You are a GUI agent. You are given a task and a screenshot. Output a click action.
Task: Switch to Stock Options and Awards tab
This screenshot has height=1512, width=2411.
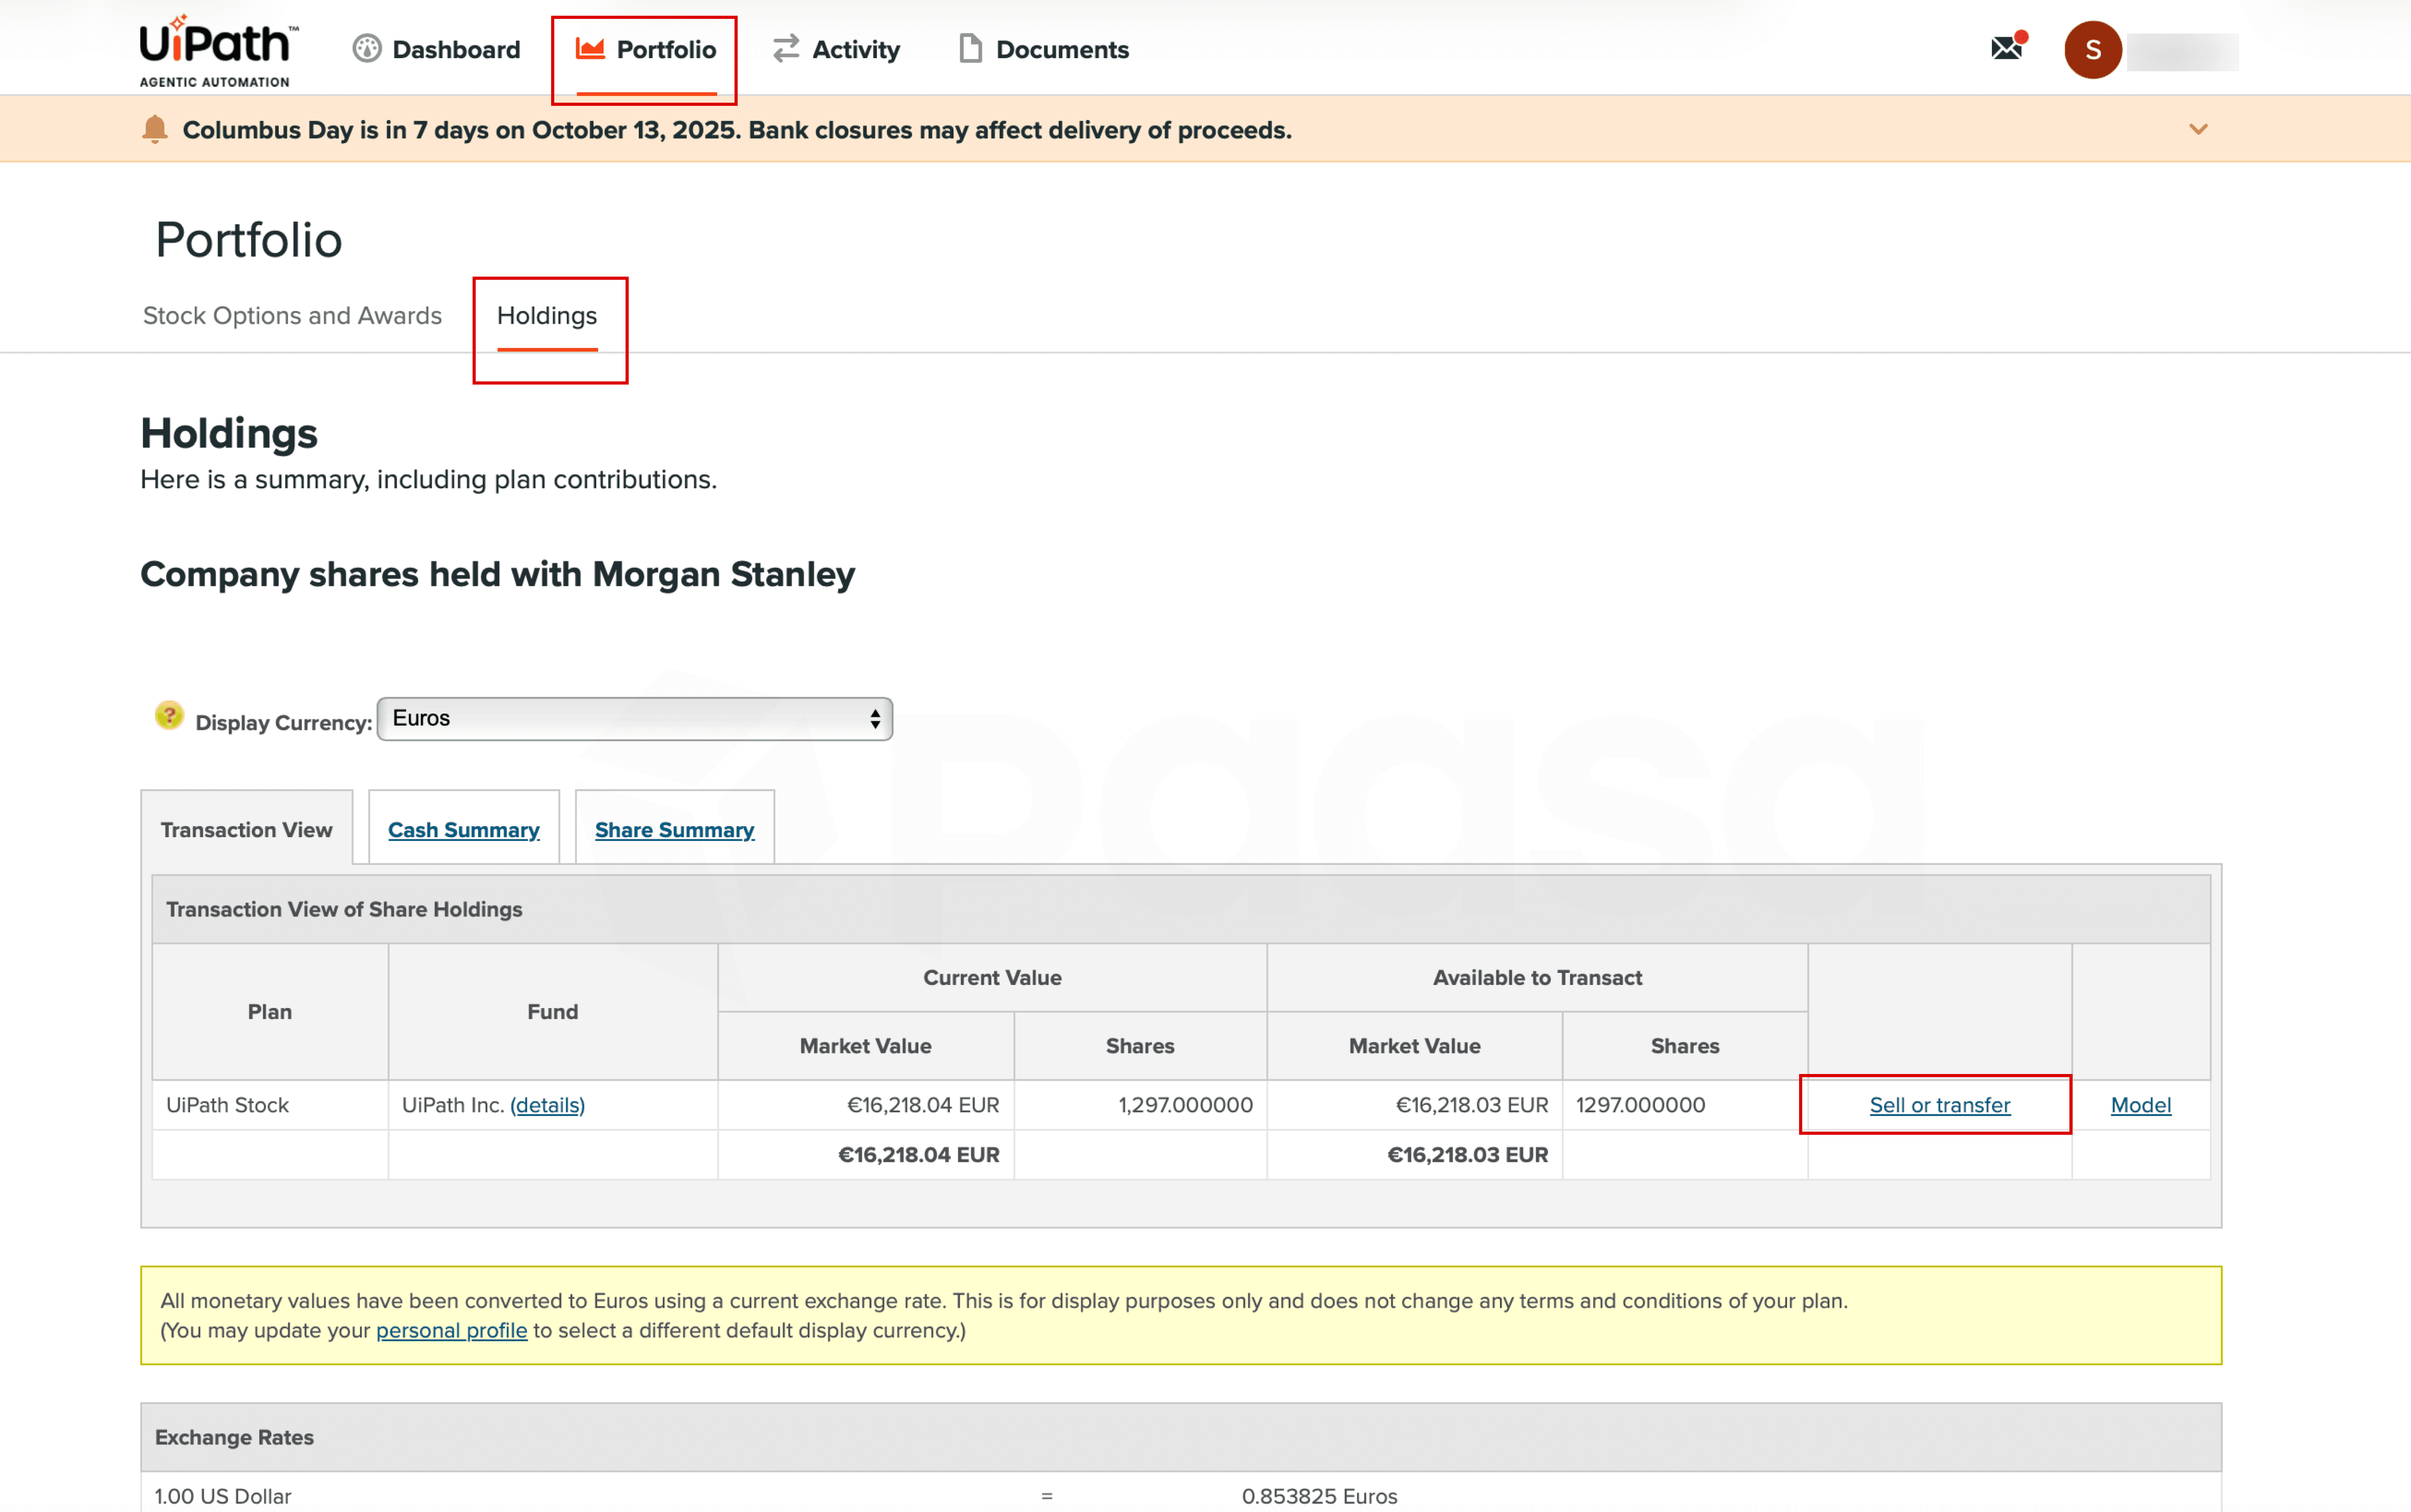[292, 316]
